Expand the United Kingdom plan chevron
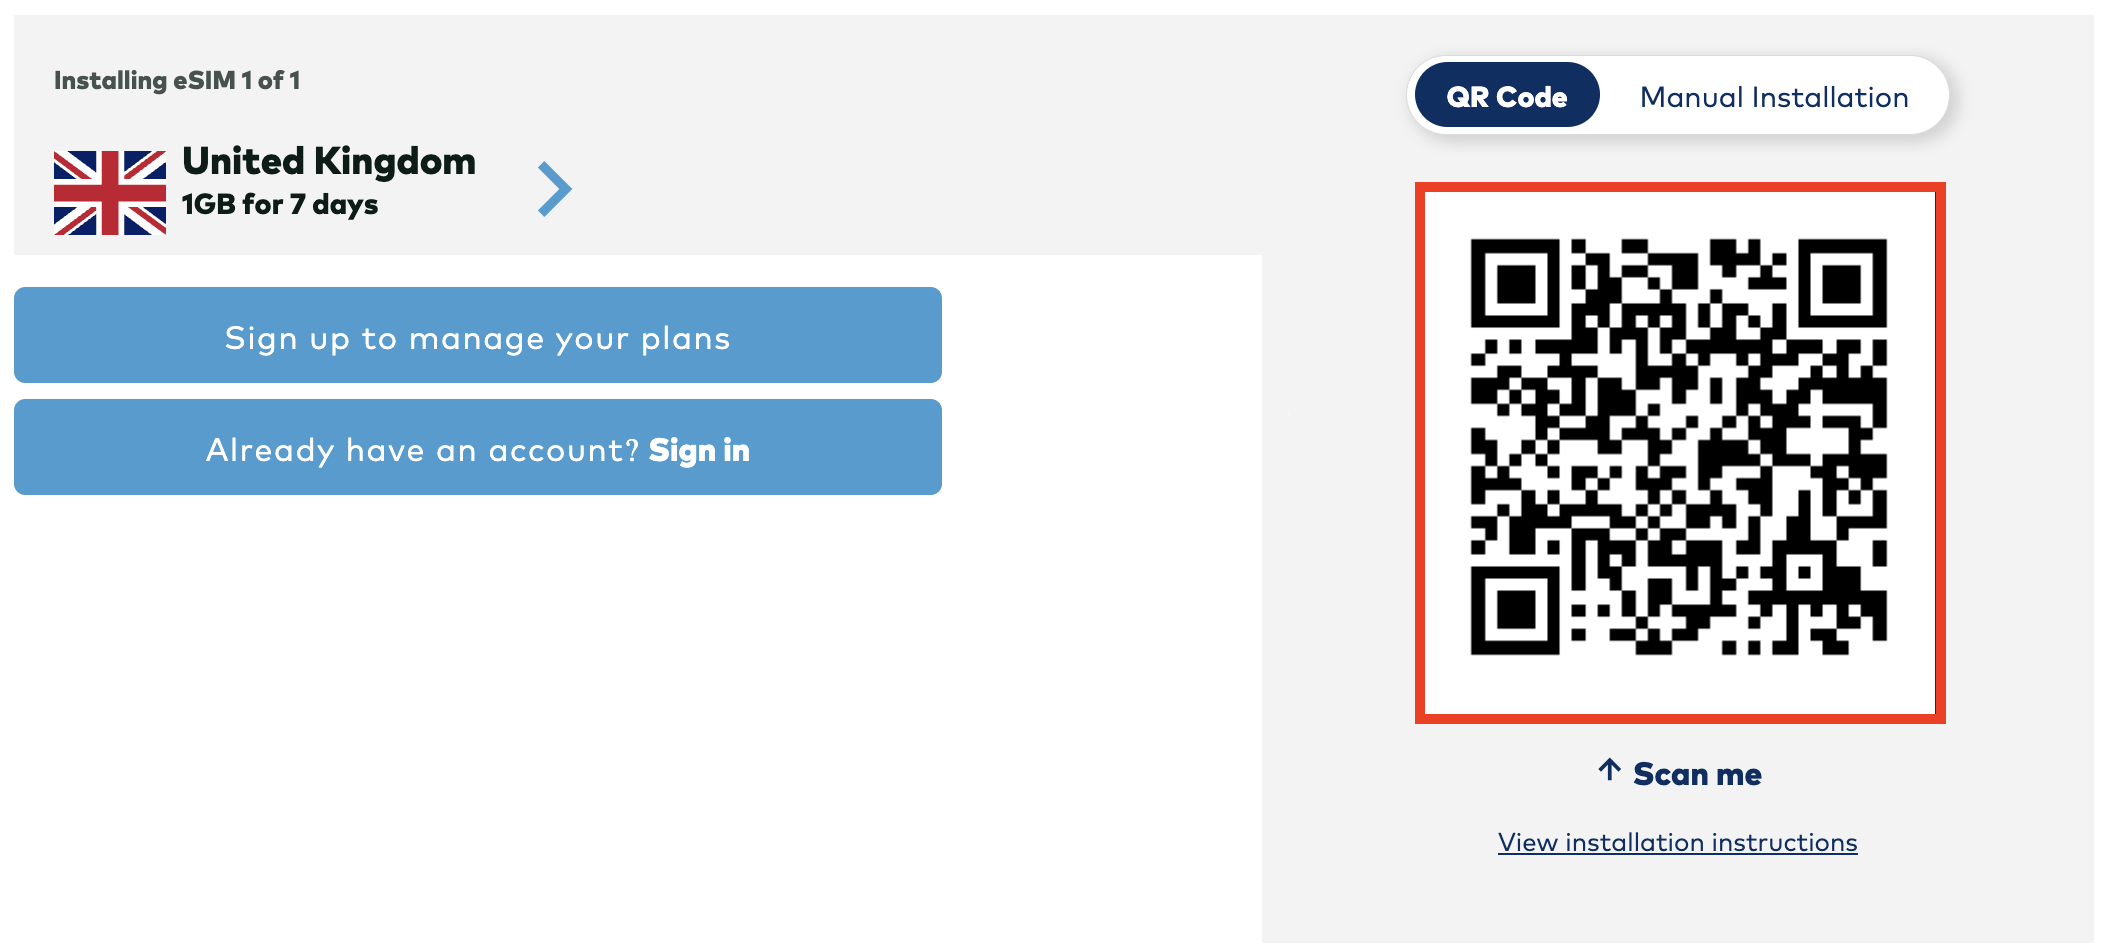This screenshot has width=2108, height=952. coord(555,189)
